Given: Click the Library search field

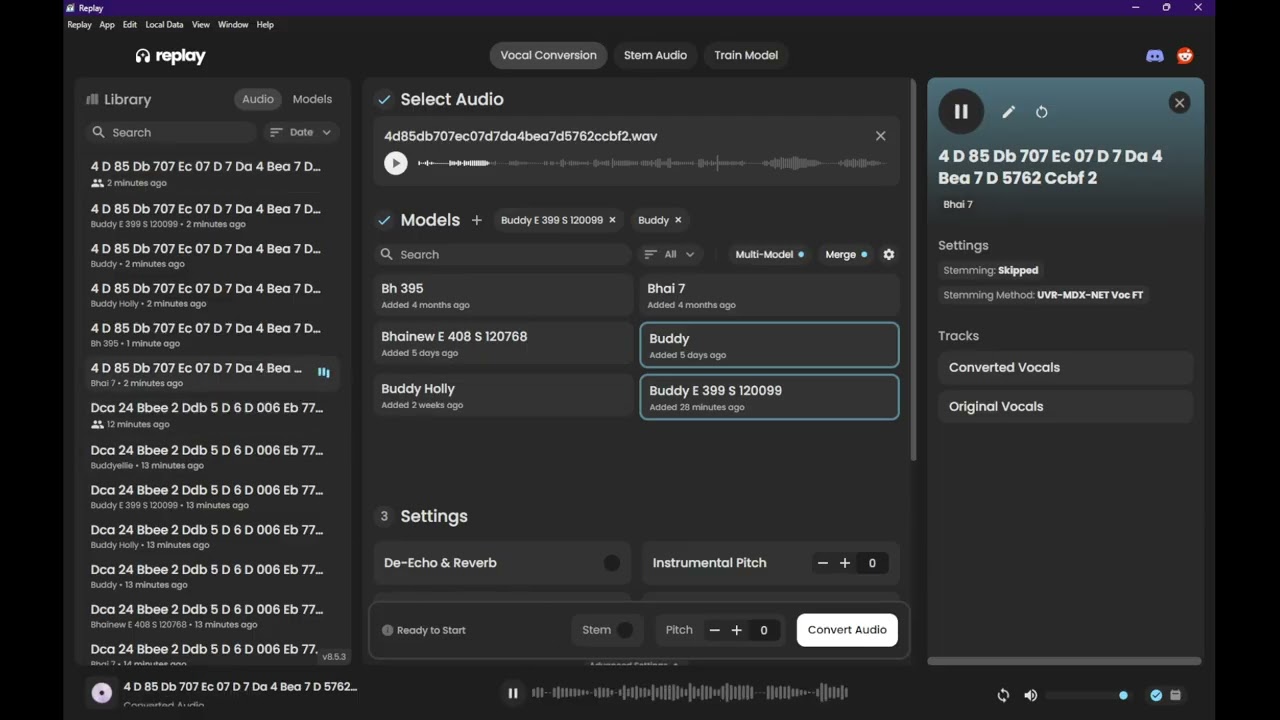Looking at the screenshot, I should coord(171,132).
